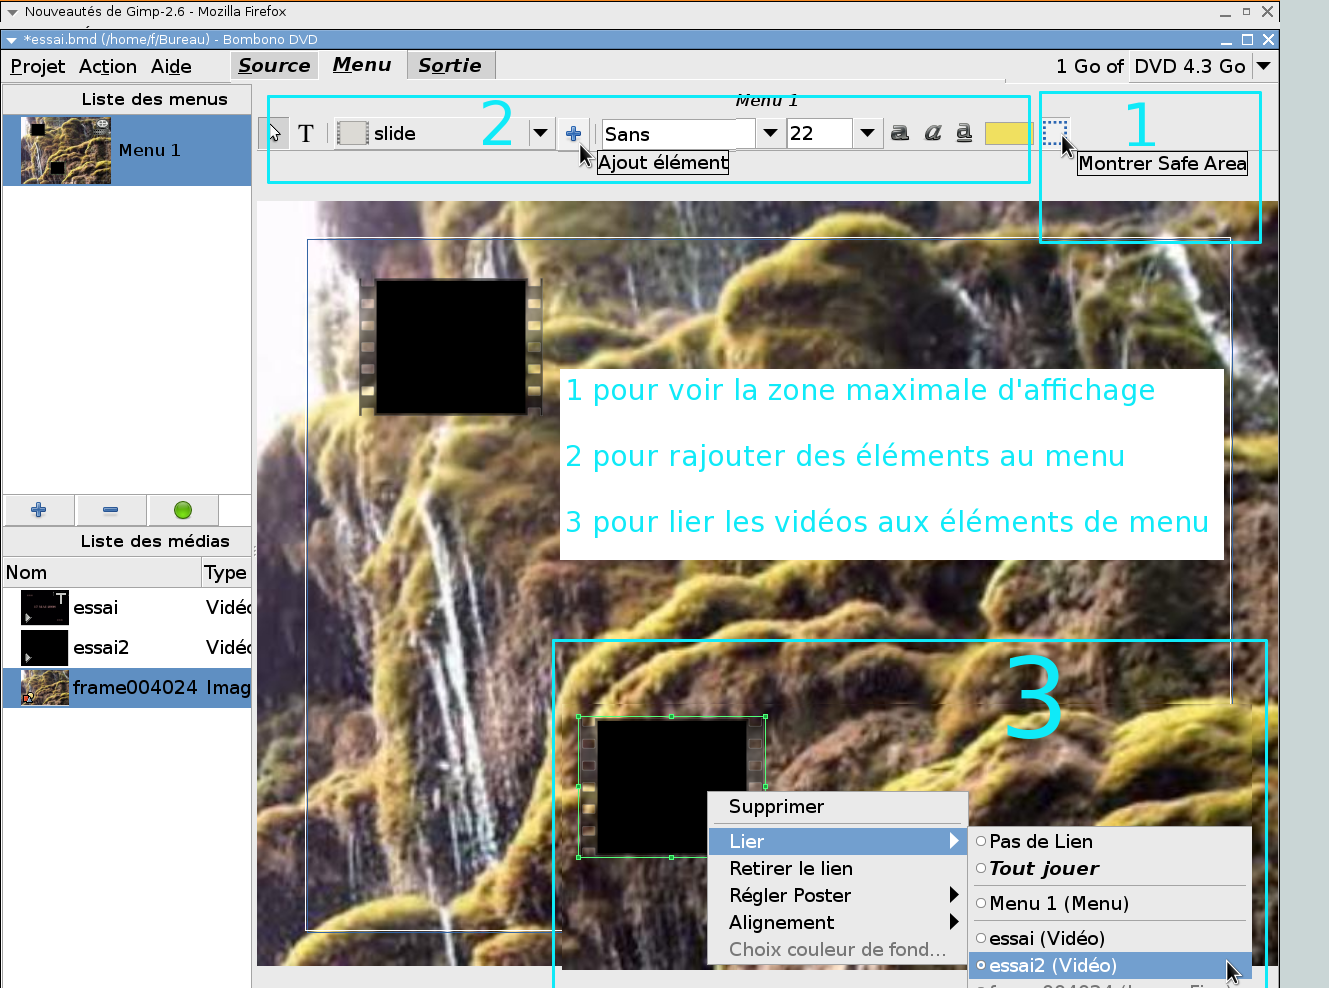The image size is (1329, 988).
Task: Expand the Sans font family dropdown
Action: click(770, 133)
